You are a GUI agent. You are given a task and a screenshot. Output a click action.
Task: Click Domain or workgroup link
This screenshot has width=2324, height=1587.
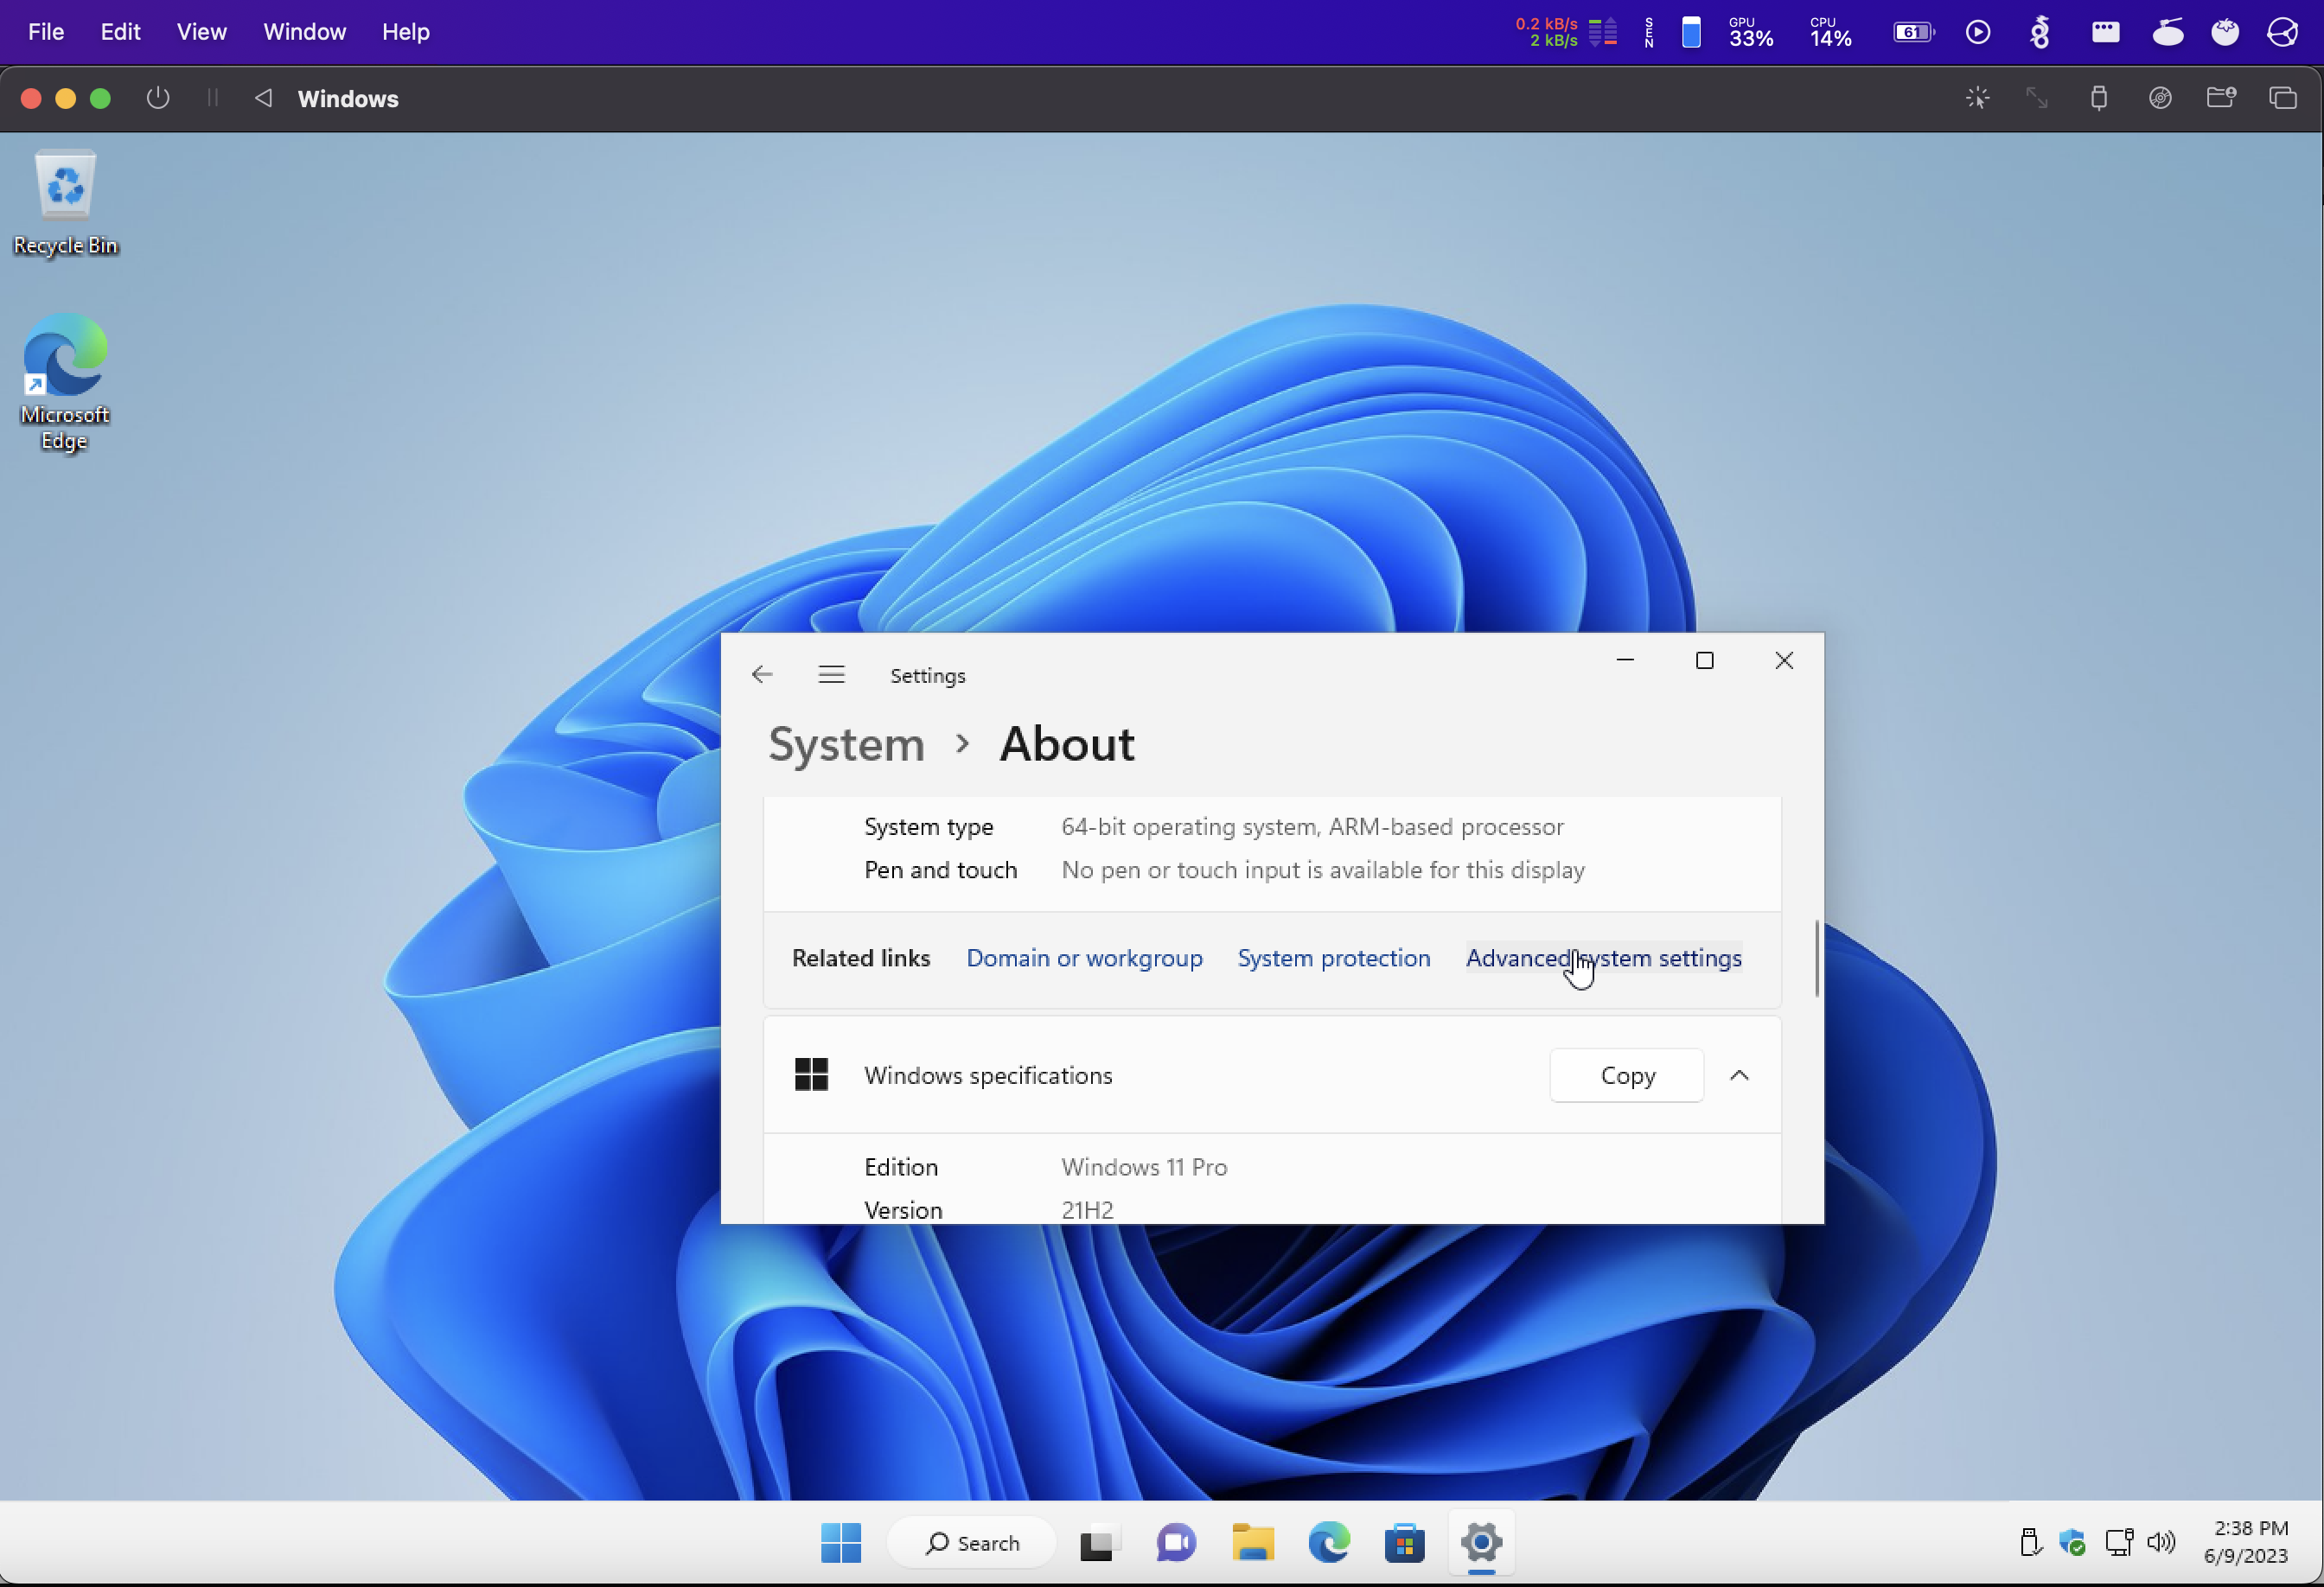(1084, 958)
